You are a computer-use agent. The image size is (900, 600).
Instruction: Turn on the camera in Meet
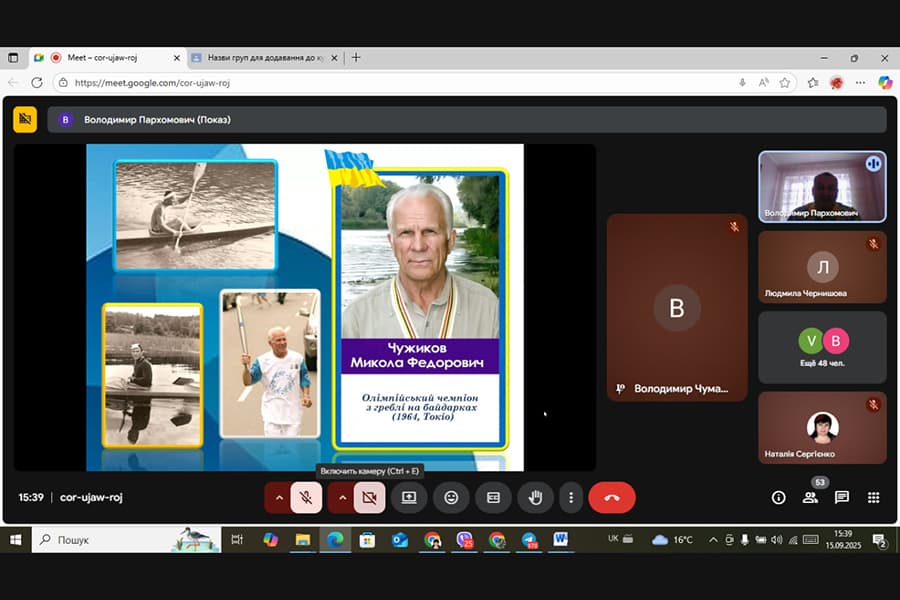pyautogui.click(x=369, y=497)
